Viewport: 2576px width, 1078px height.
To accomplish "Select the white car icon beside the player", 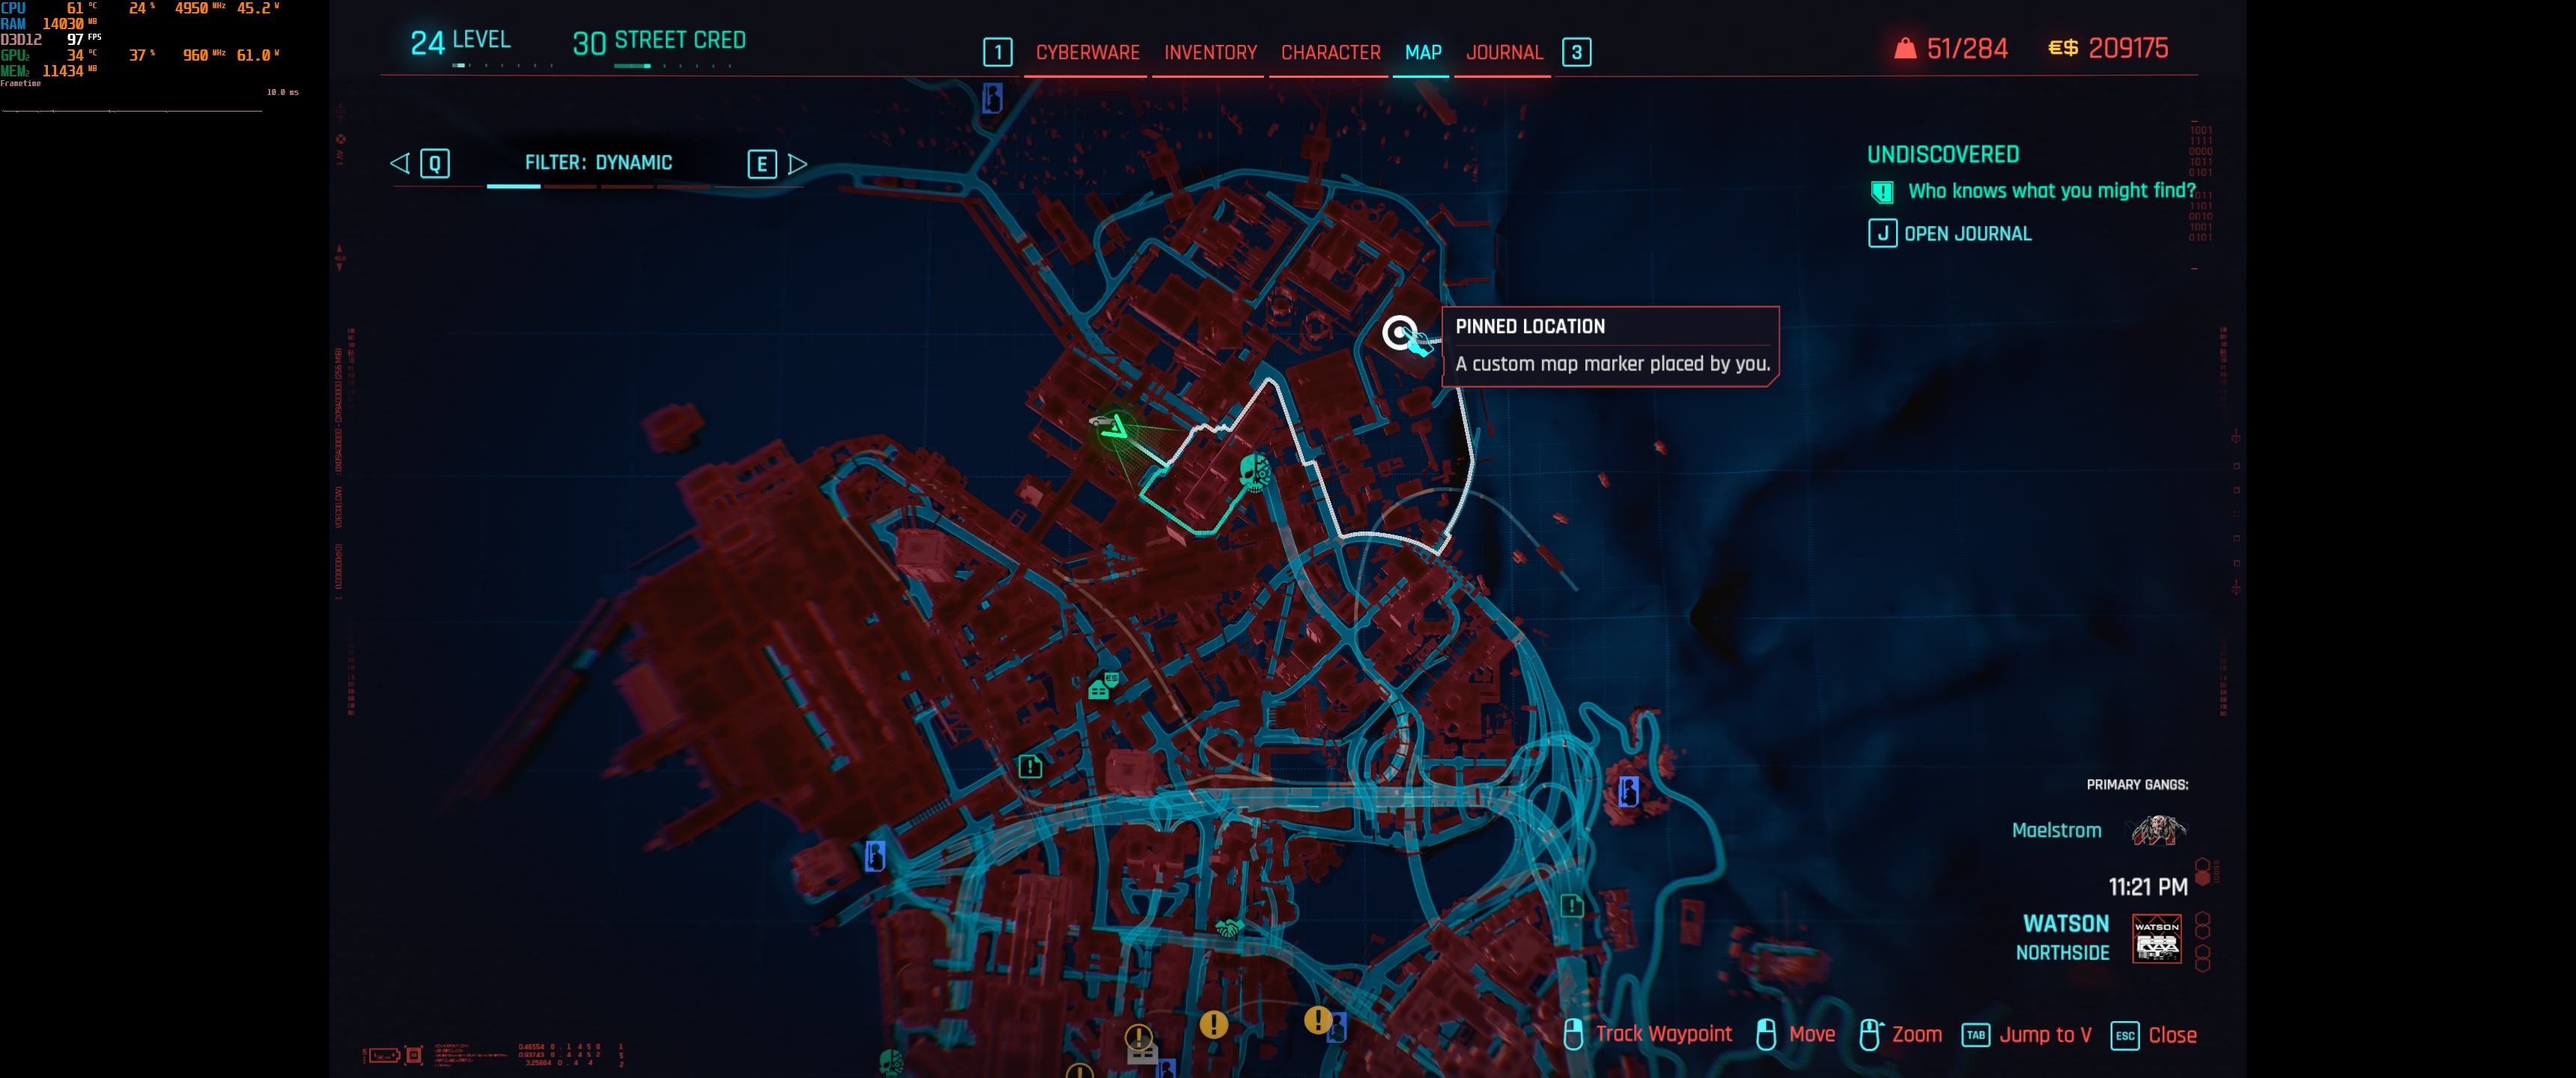I will (1100, 421).
